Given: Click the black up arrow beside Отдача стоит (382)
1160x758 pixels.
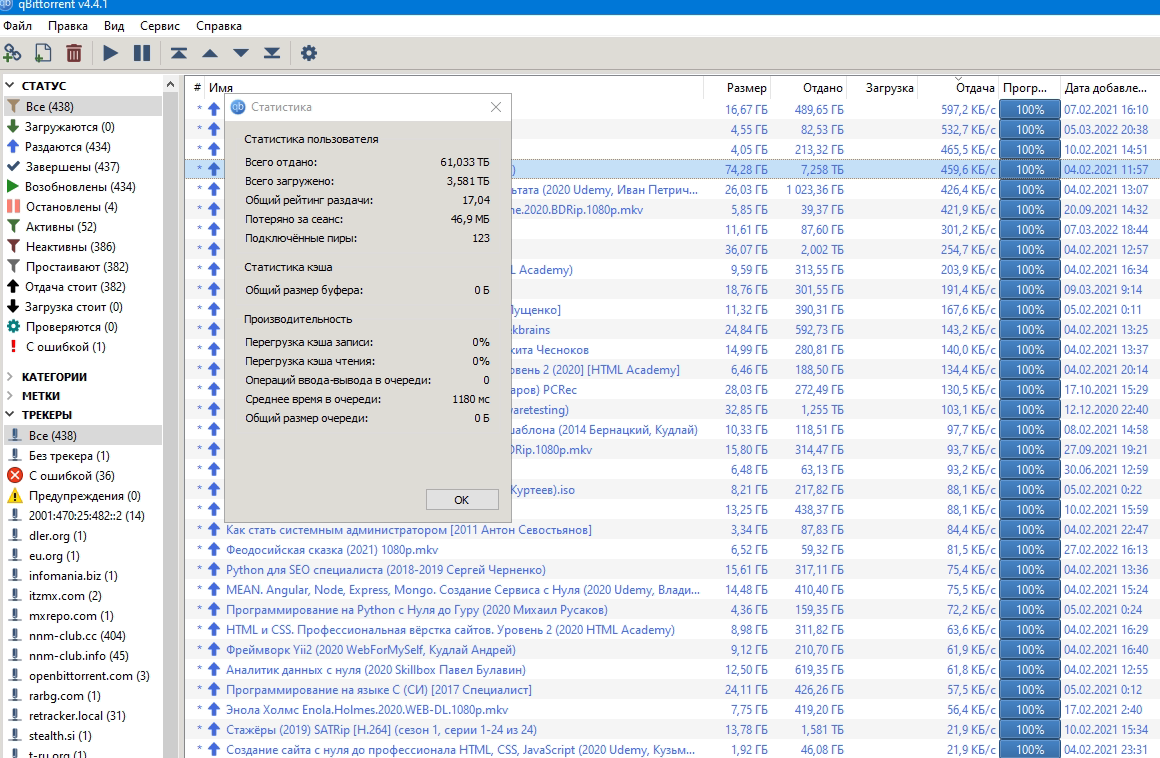Looking at the screenshot, I should (13, 286).
